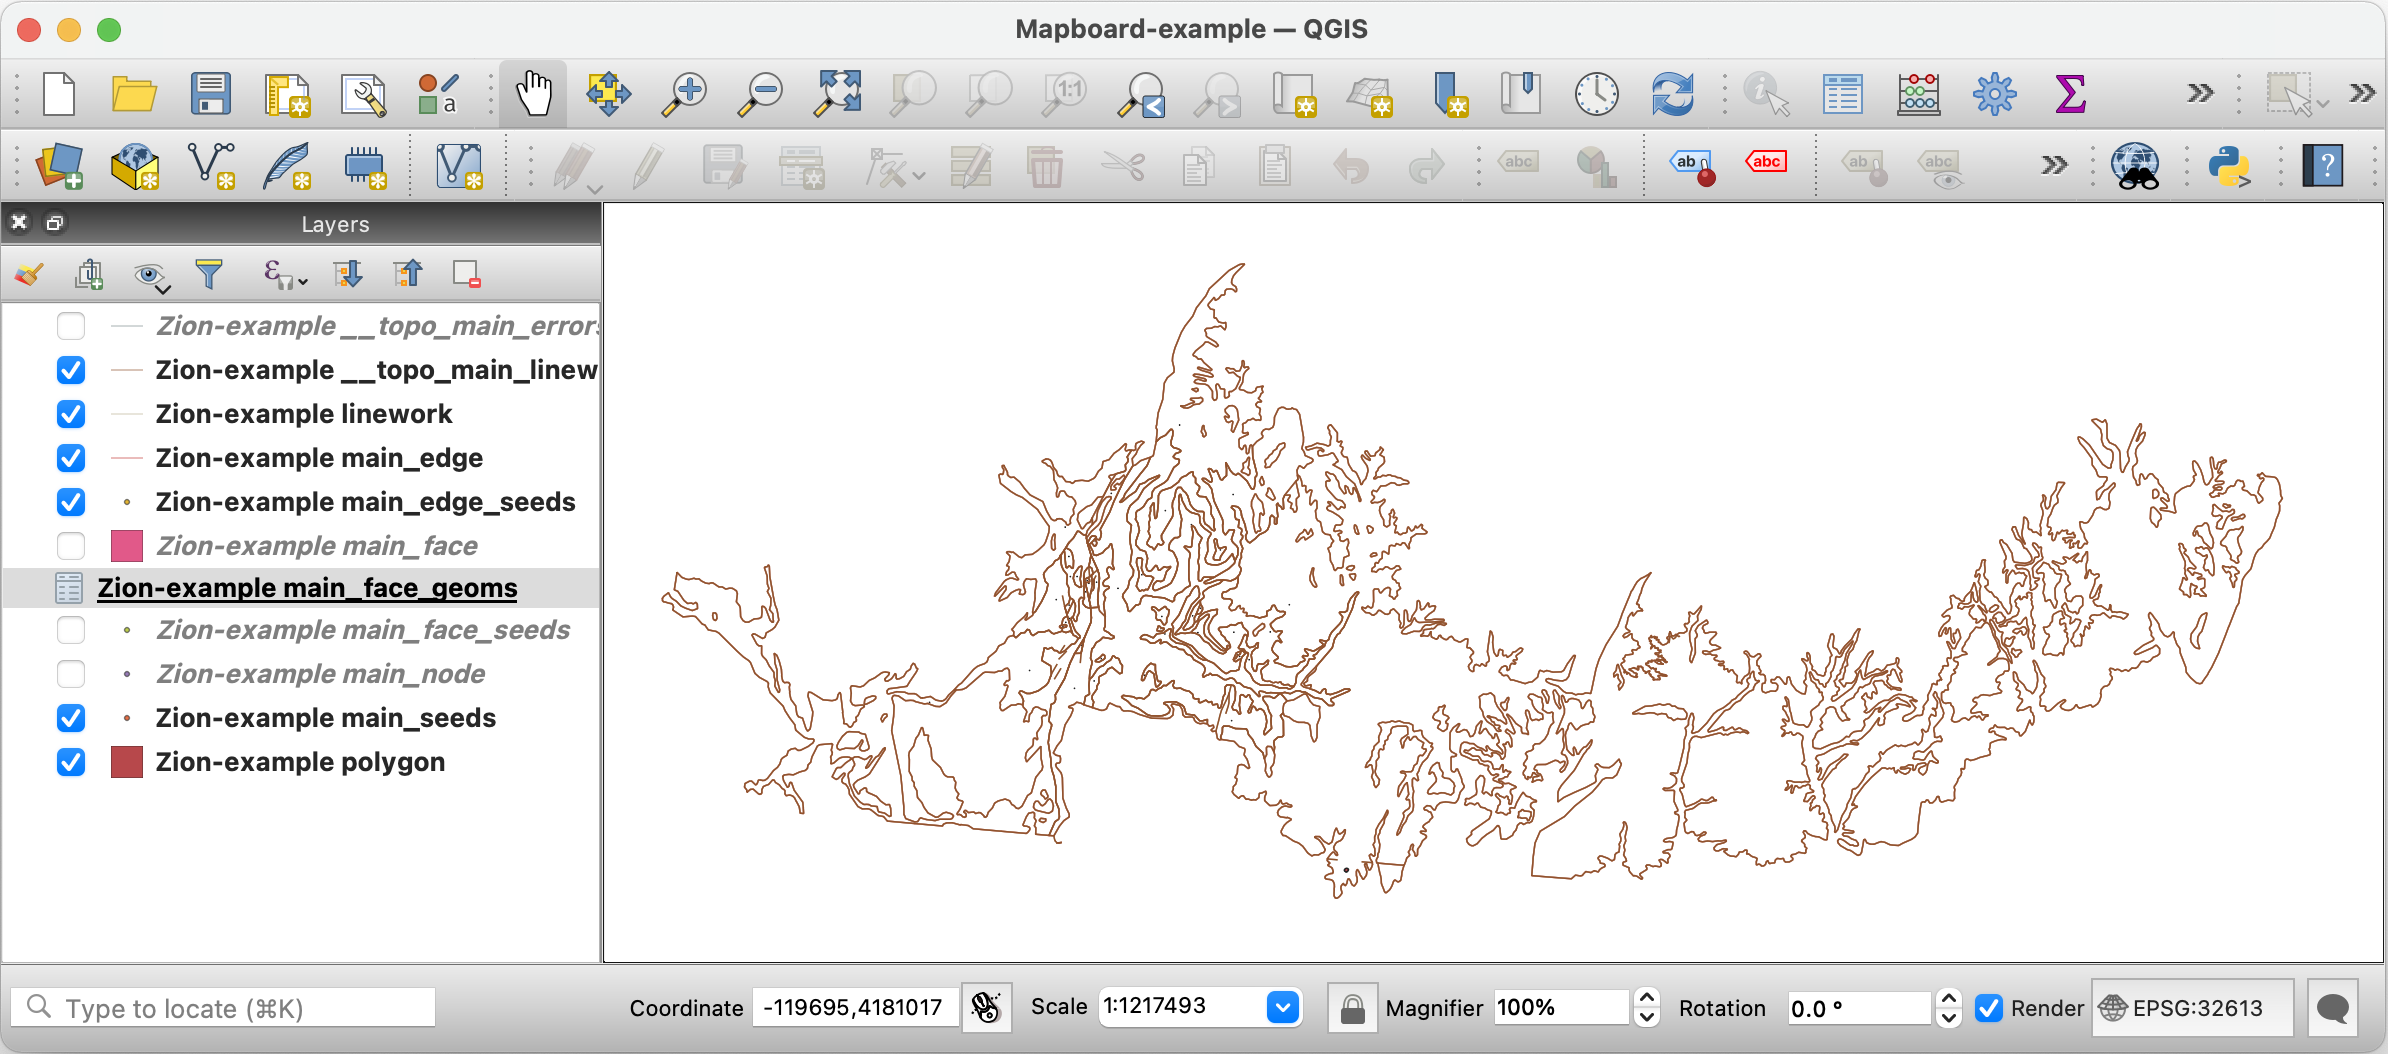This screenshot has height=1054, width=2388.
Task: Uncheck the Render checkbox
Action: tap(1989, 1008)
